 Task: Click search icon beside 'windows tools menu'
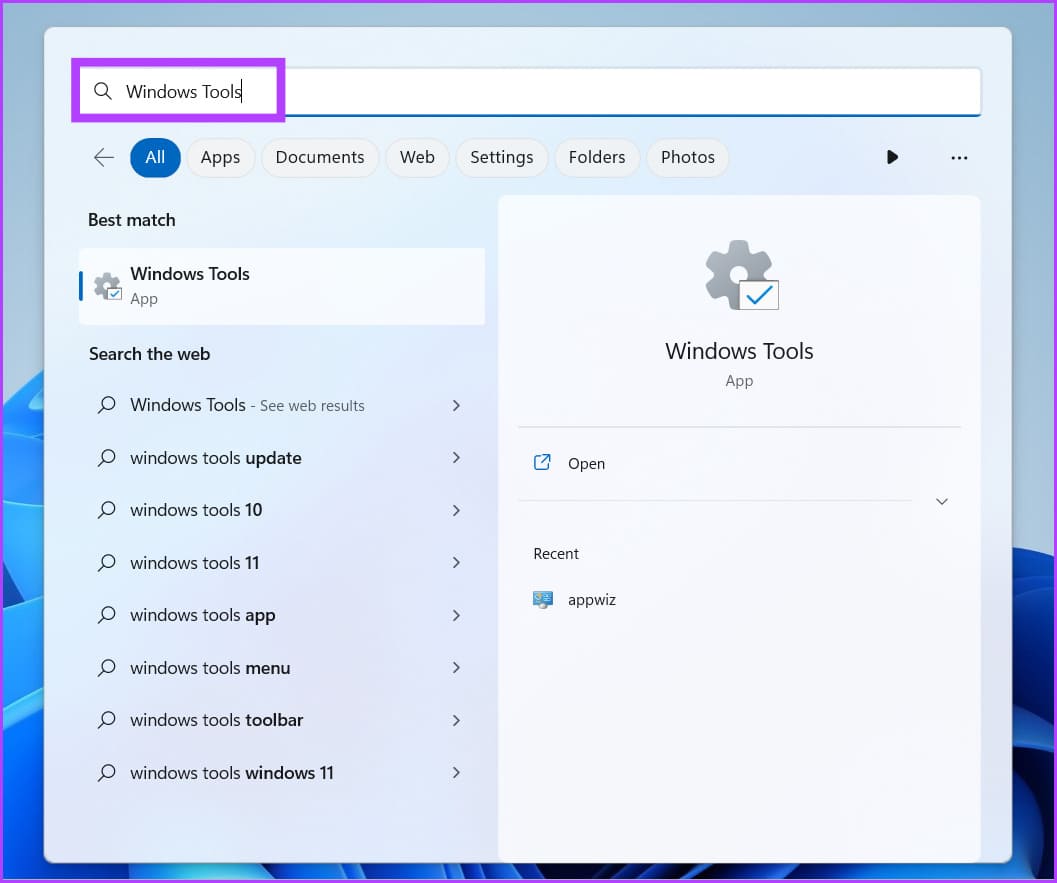[x=107, y=668]
